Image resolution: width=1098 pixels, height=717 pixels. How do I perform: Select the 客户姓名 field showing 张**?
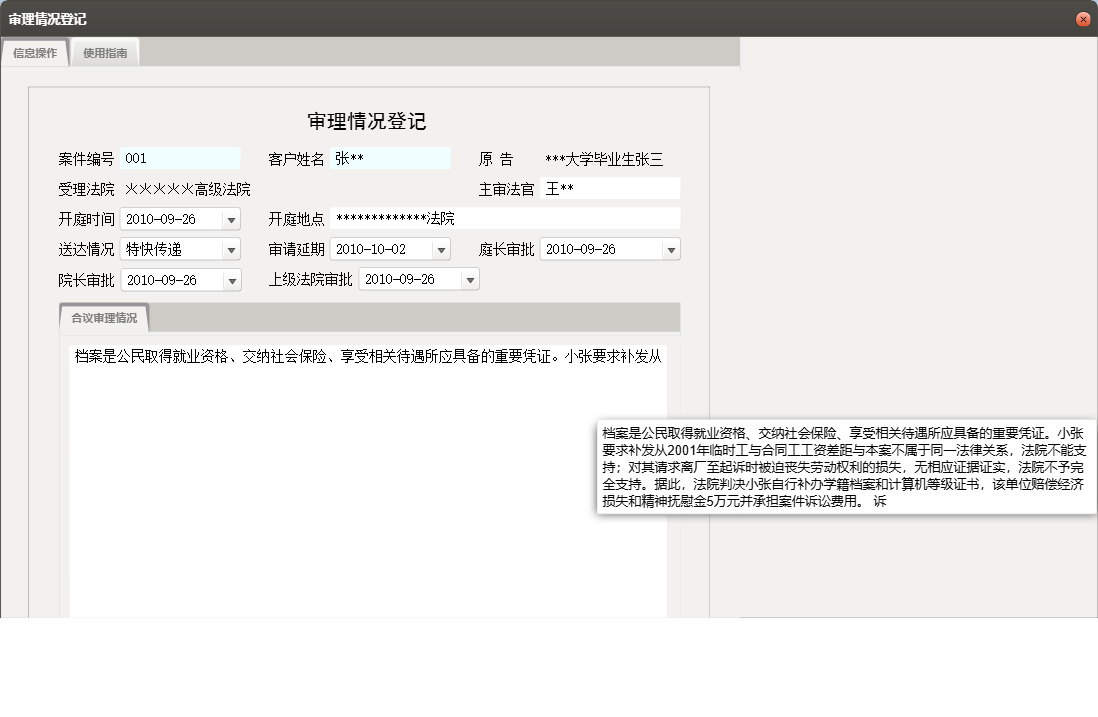(x=390, y=157)
